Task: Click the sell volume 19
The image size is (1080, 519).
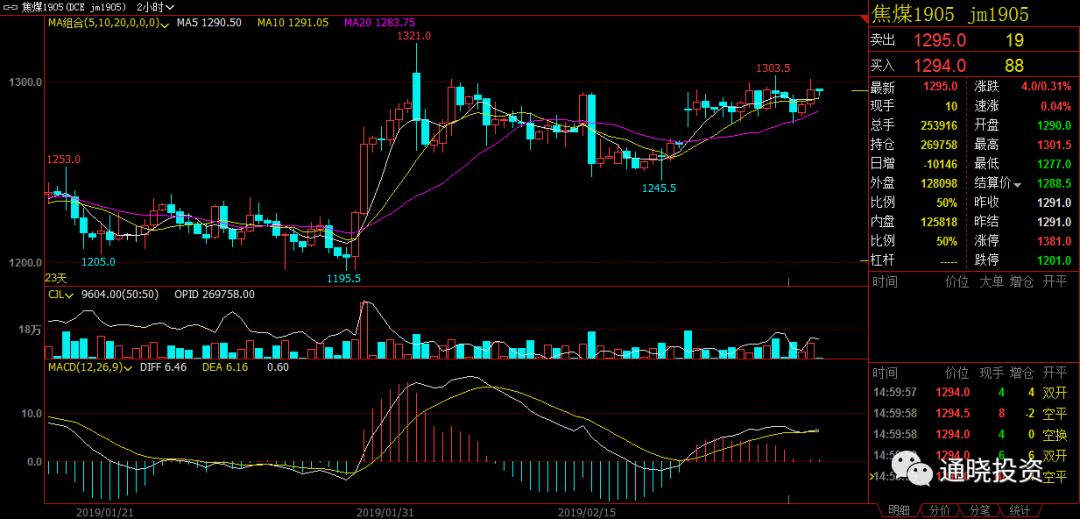Action: 1014,41
